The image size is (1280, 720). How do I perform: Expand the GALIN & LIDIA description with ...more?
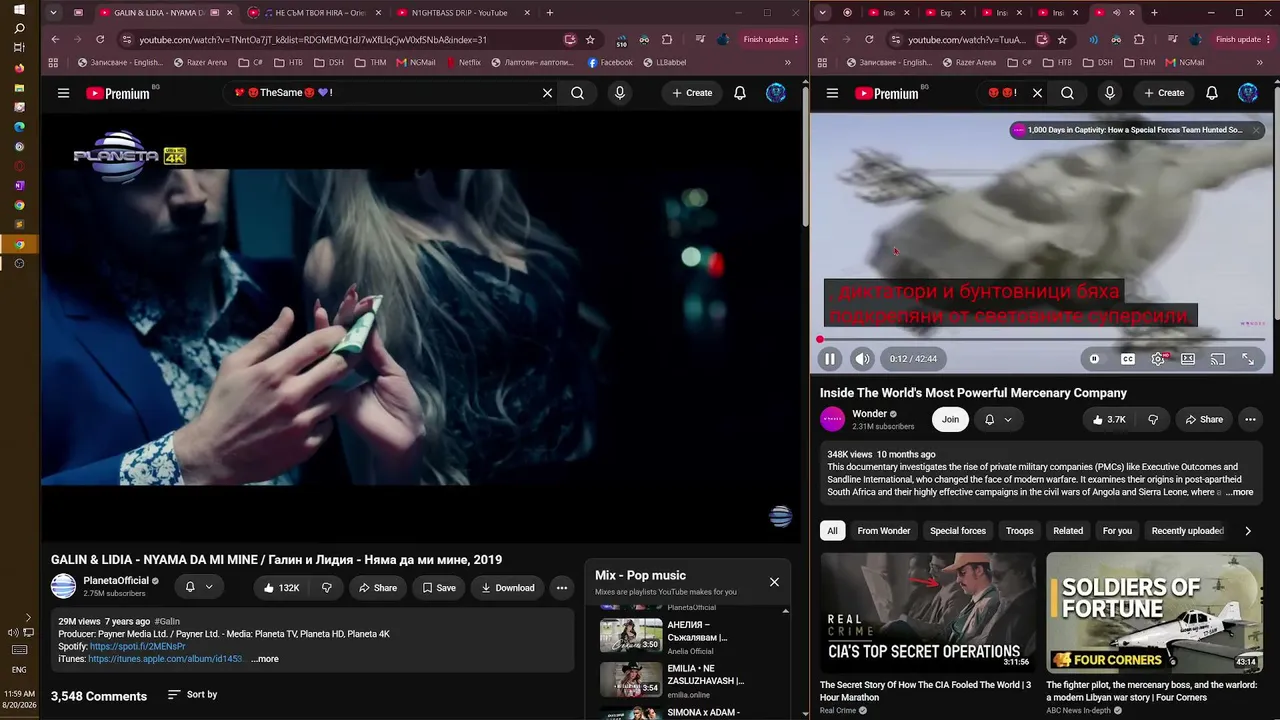pyautogui.click(x=265, y=659)
